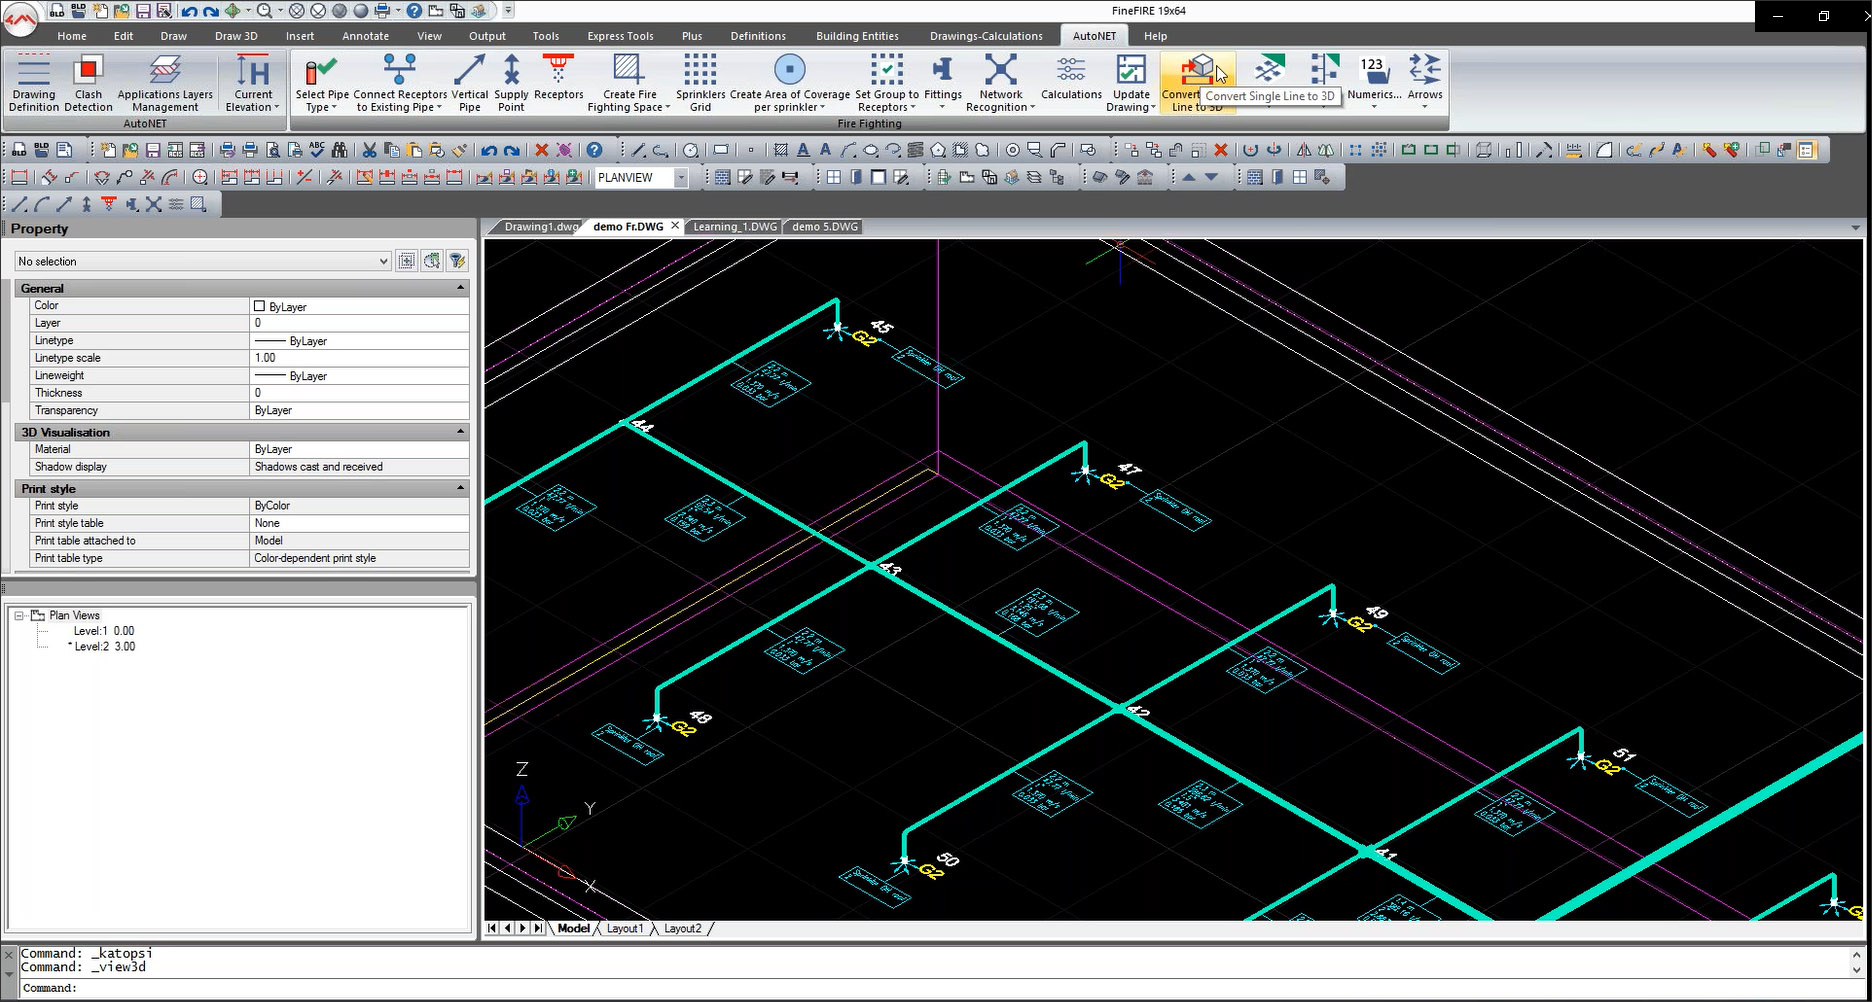Click the help question mark toolbar icon
This screenshot has width=1872, height=1002.
pos(594,150)
